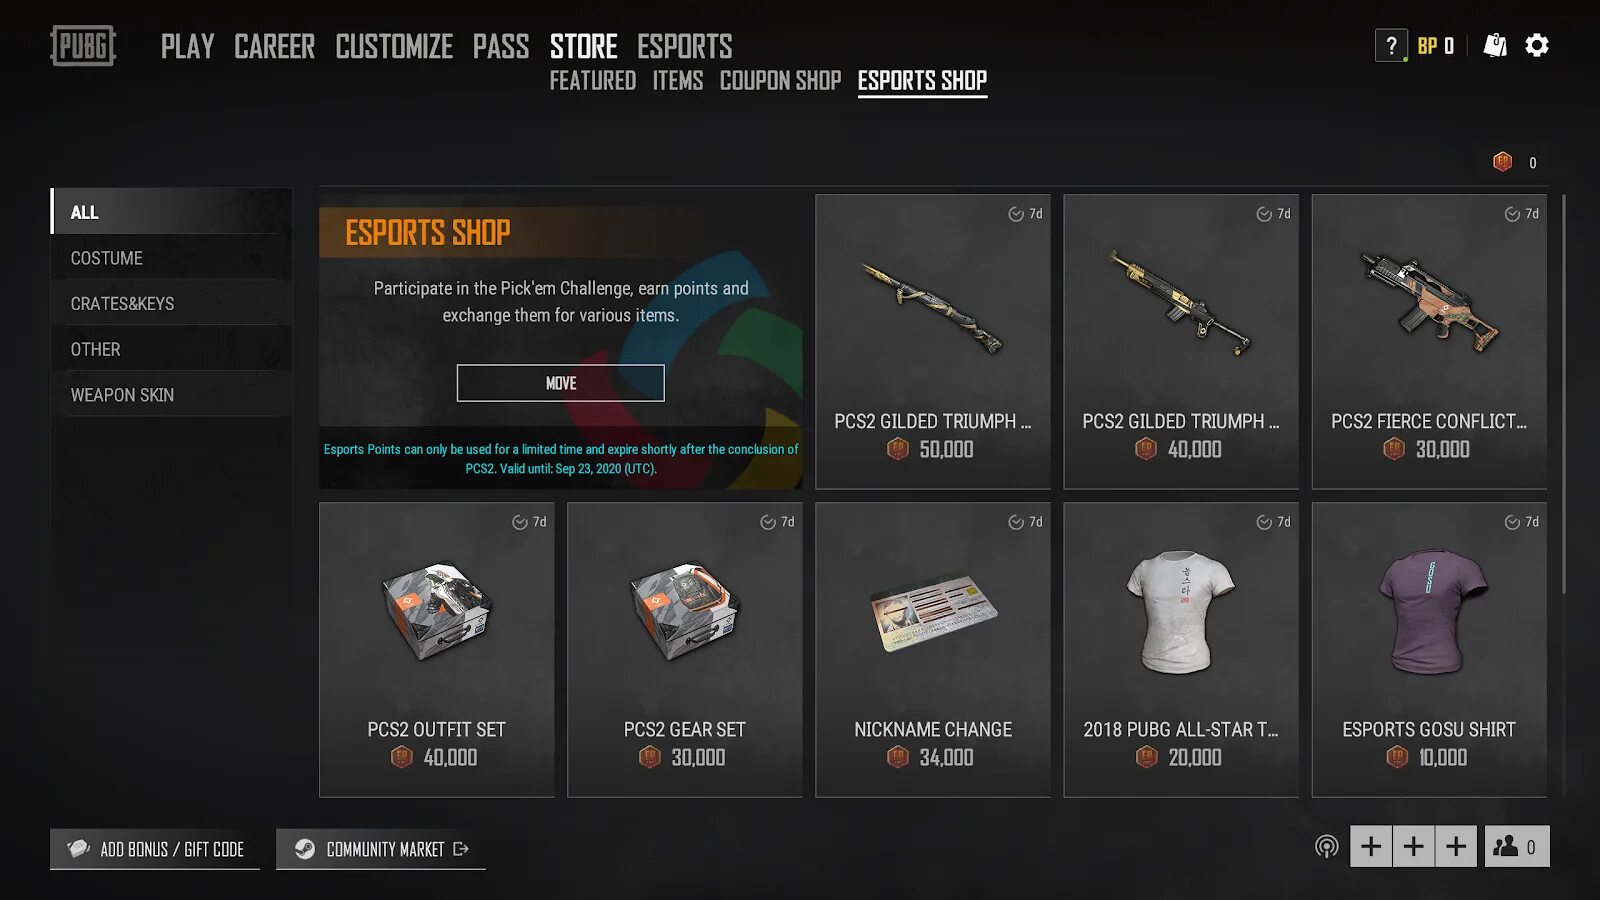1600x900 pixels.
Task: Select the PCS2 Outfit Set item
Action: [437, 650]
